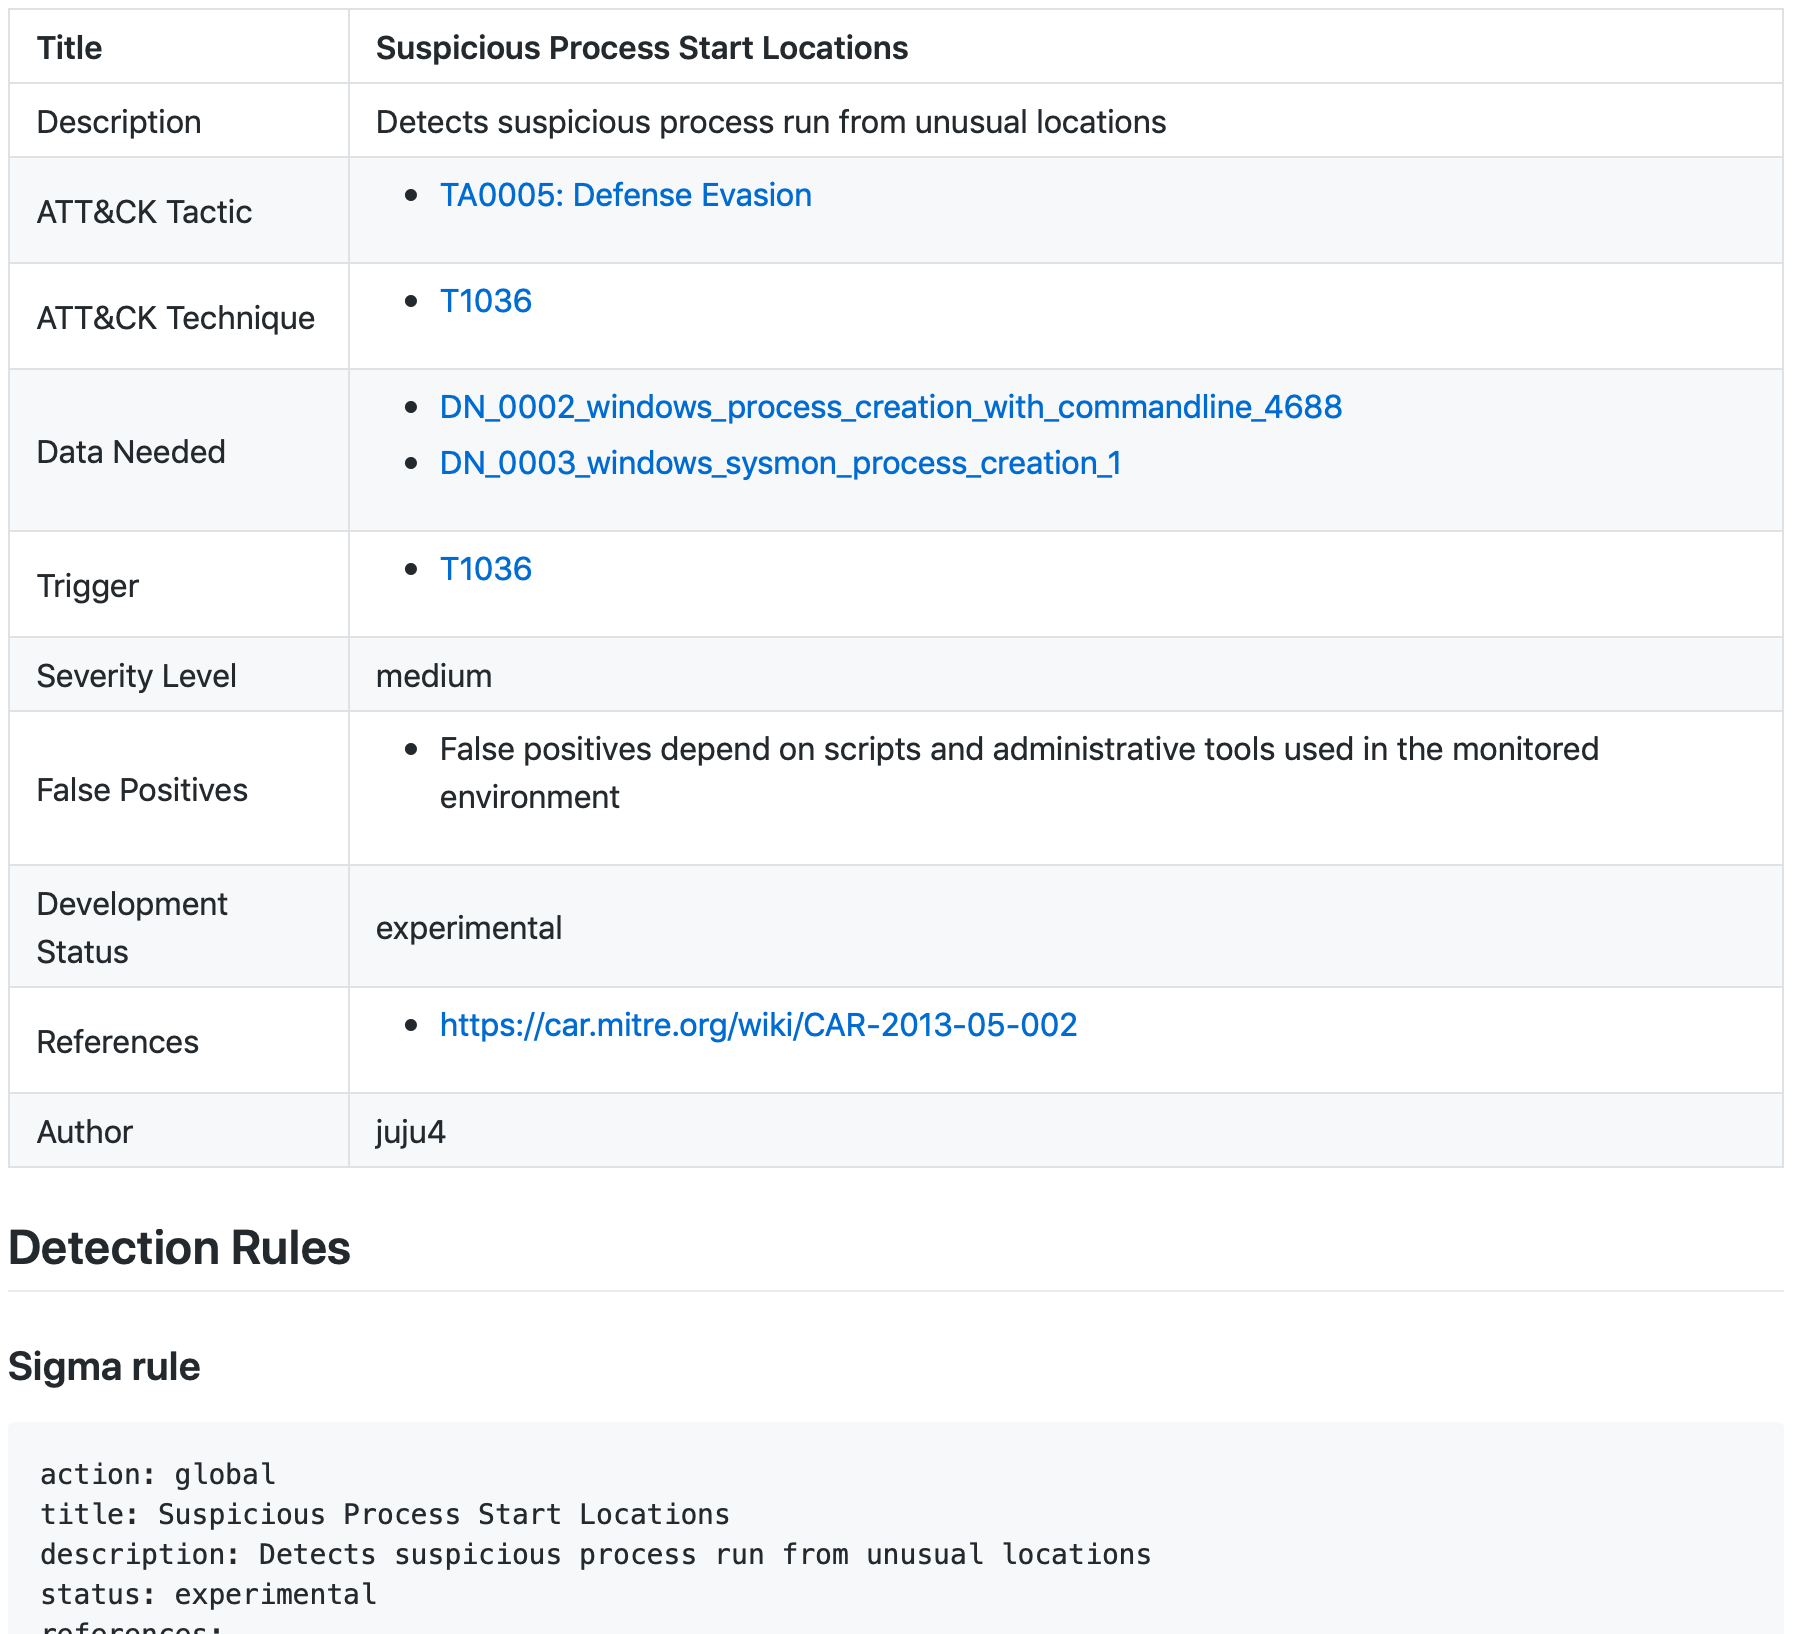
Task: Click the False Positives explanation text
Action: point(1018,750)
